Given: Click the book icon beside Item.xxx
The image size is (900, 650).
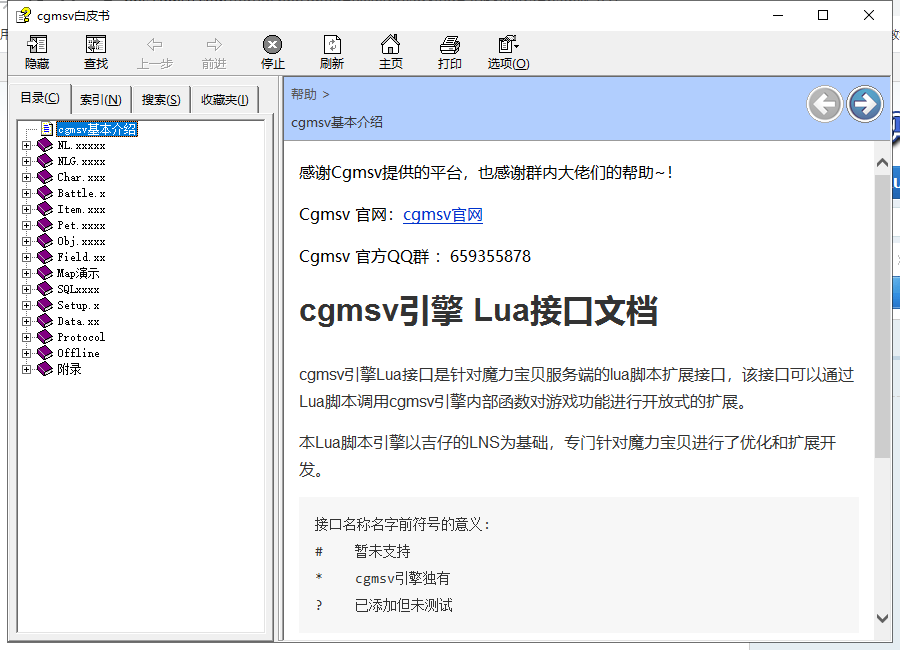Looking at the screenshot, I should (45, 209).
